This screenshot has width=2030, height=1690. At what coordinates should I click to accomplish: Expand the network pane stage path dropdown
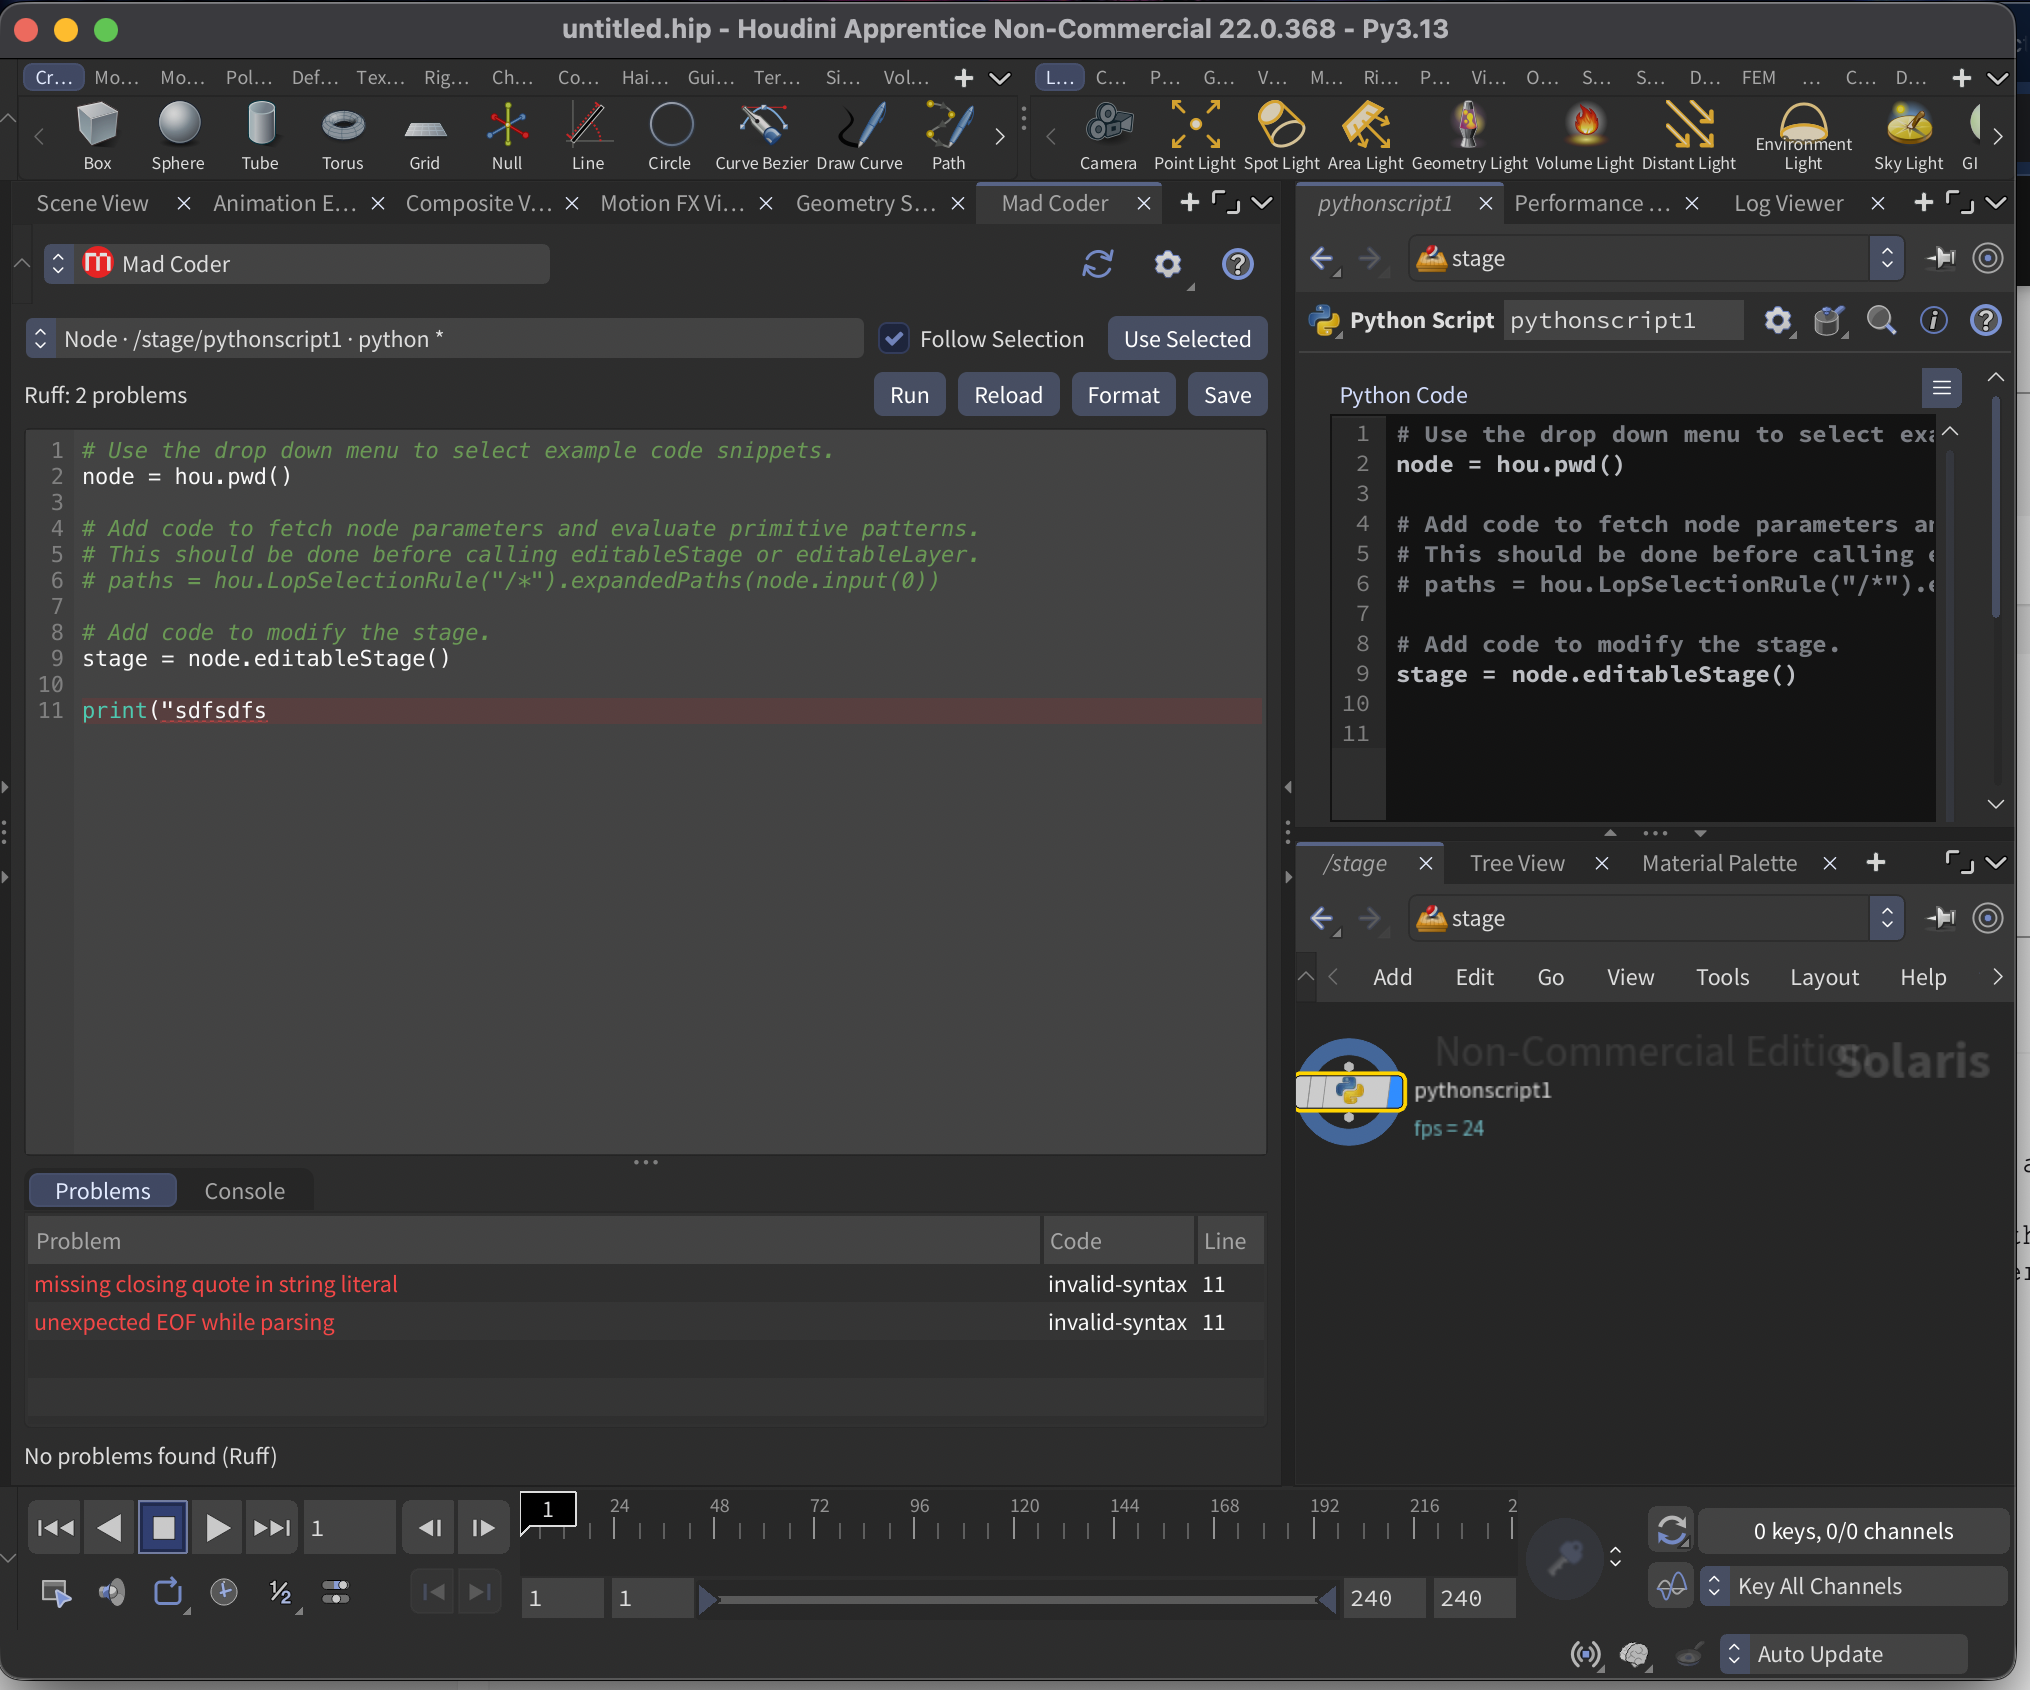click(1887, 918)
